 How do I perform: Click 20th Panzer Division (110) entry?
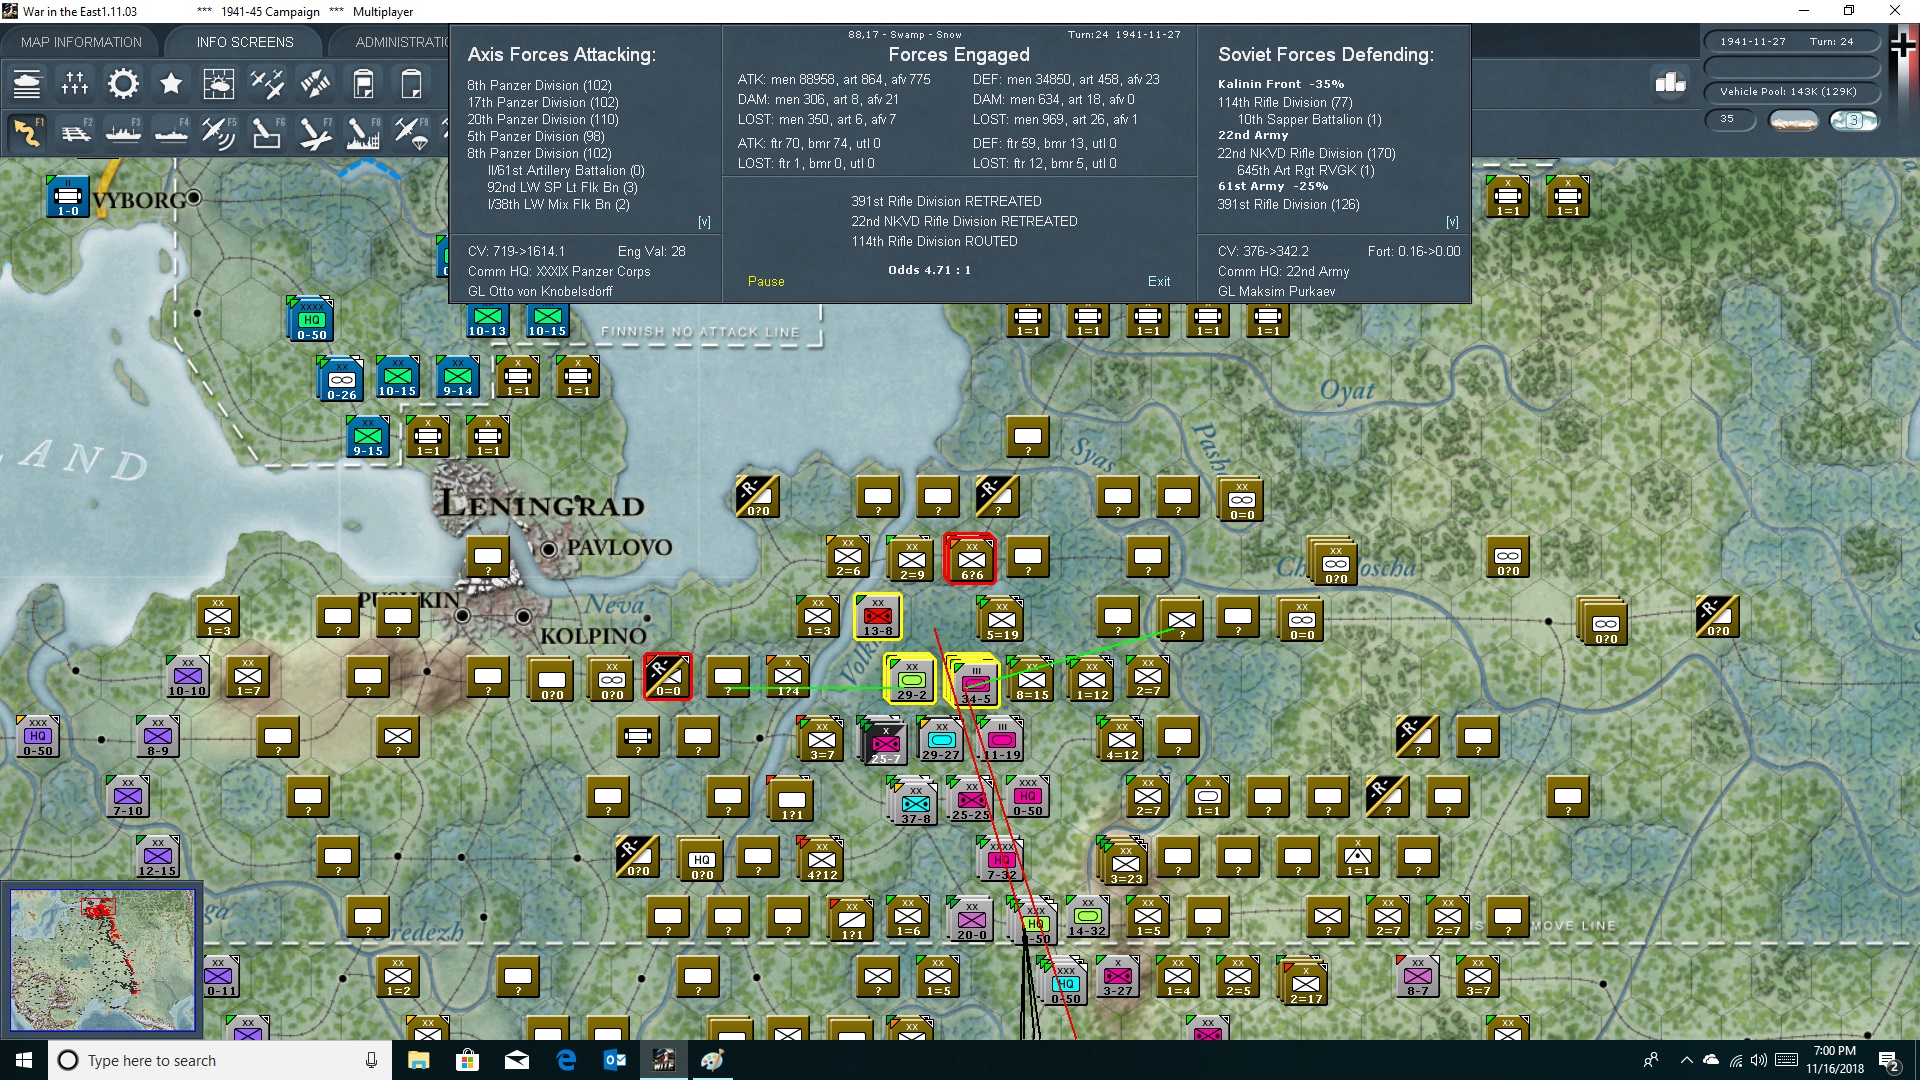(543, 119)
